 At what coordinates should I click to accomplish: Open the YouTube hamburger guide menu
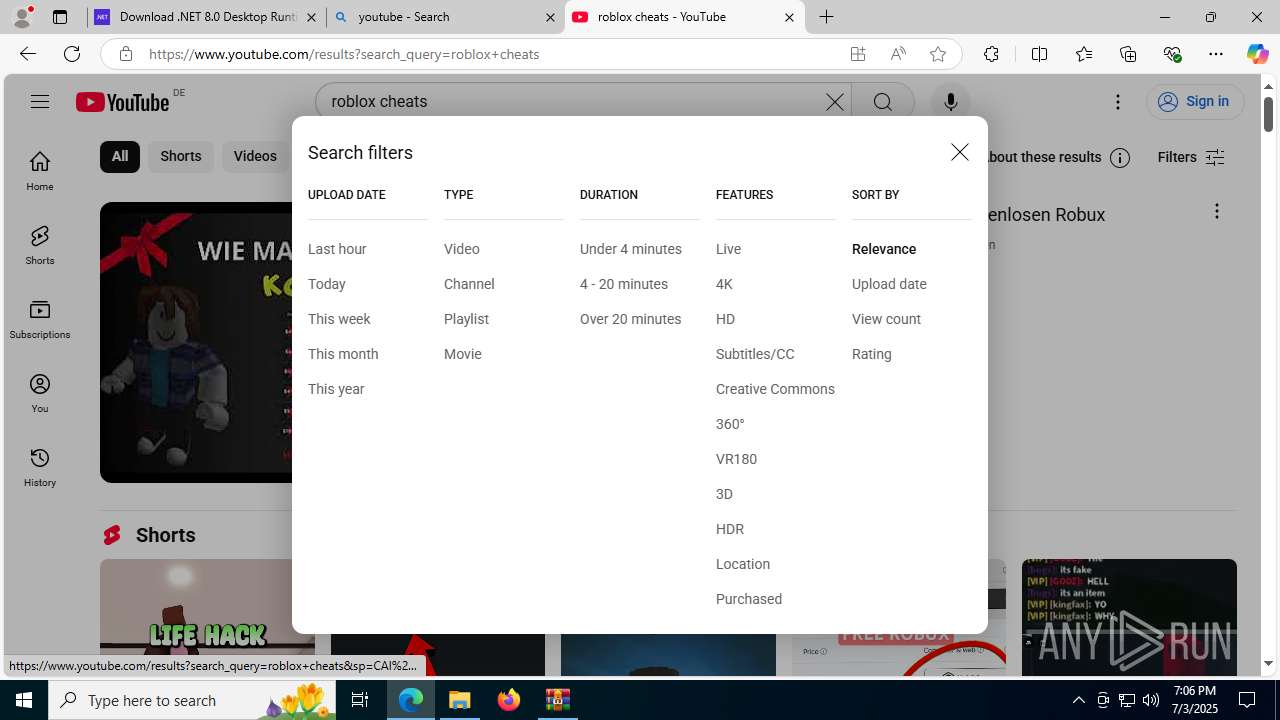[x=40, y=101]
